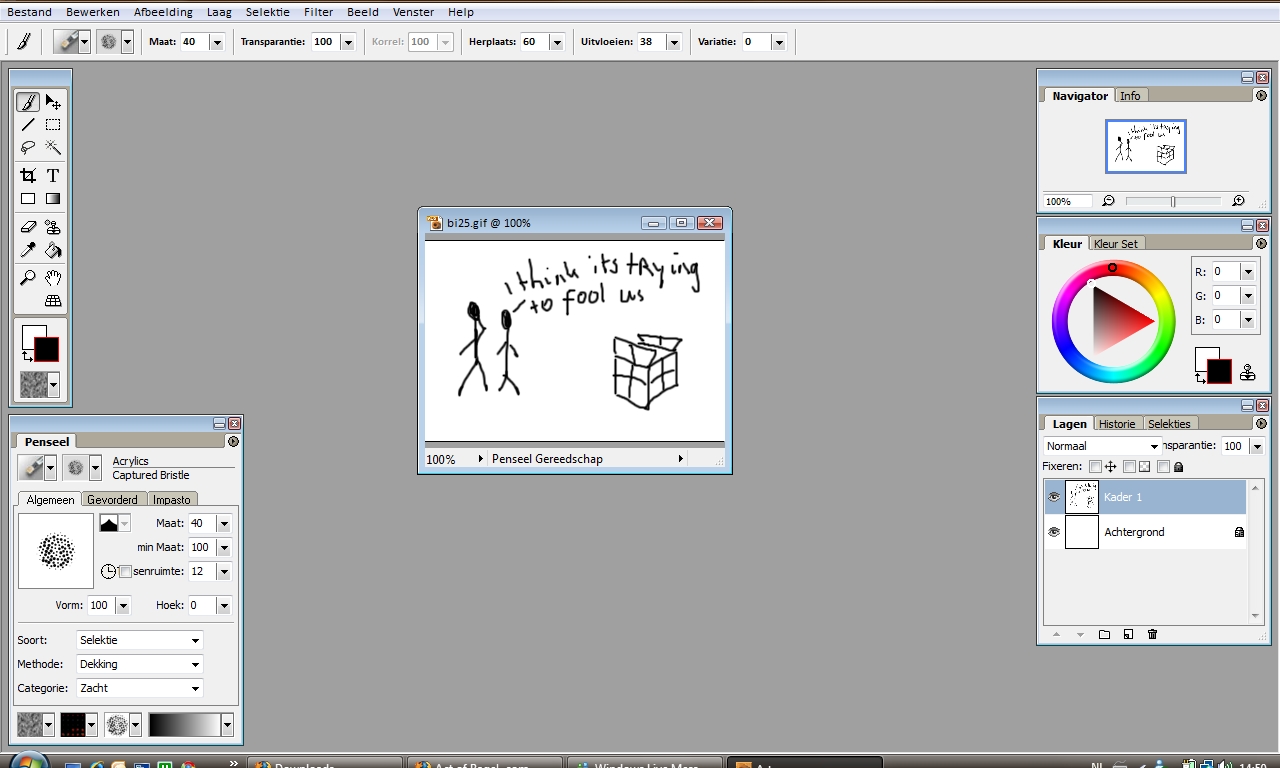
Task: Click the Navigator preview thumbnail
Action: (1145, 146)
